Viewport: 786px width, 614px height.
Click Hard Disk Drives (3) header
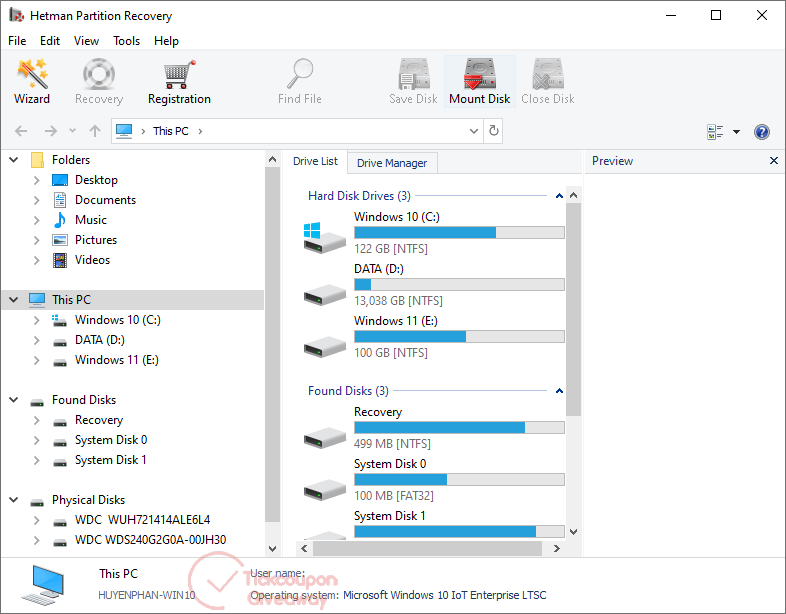click(x=359, y=195)
